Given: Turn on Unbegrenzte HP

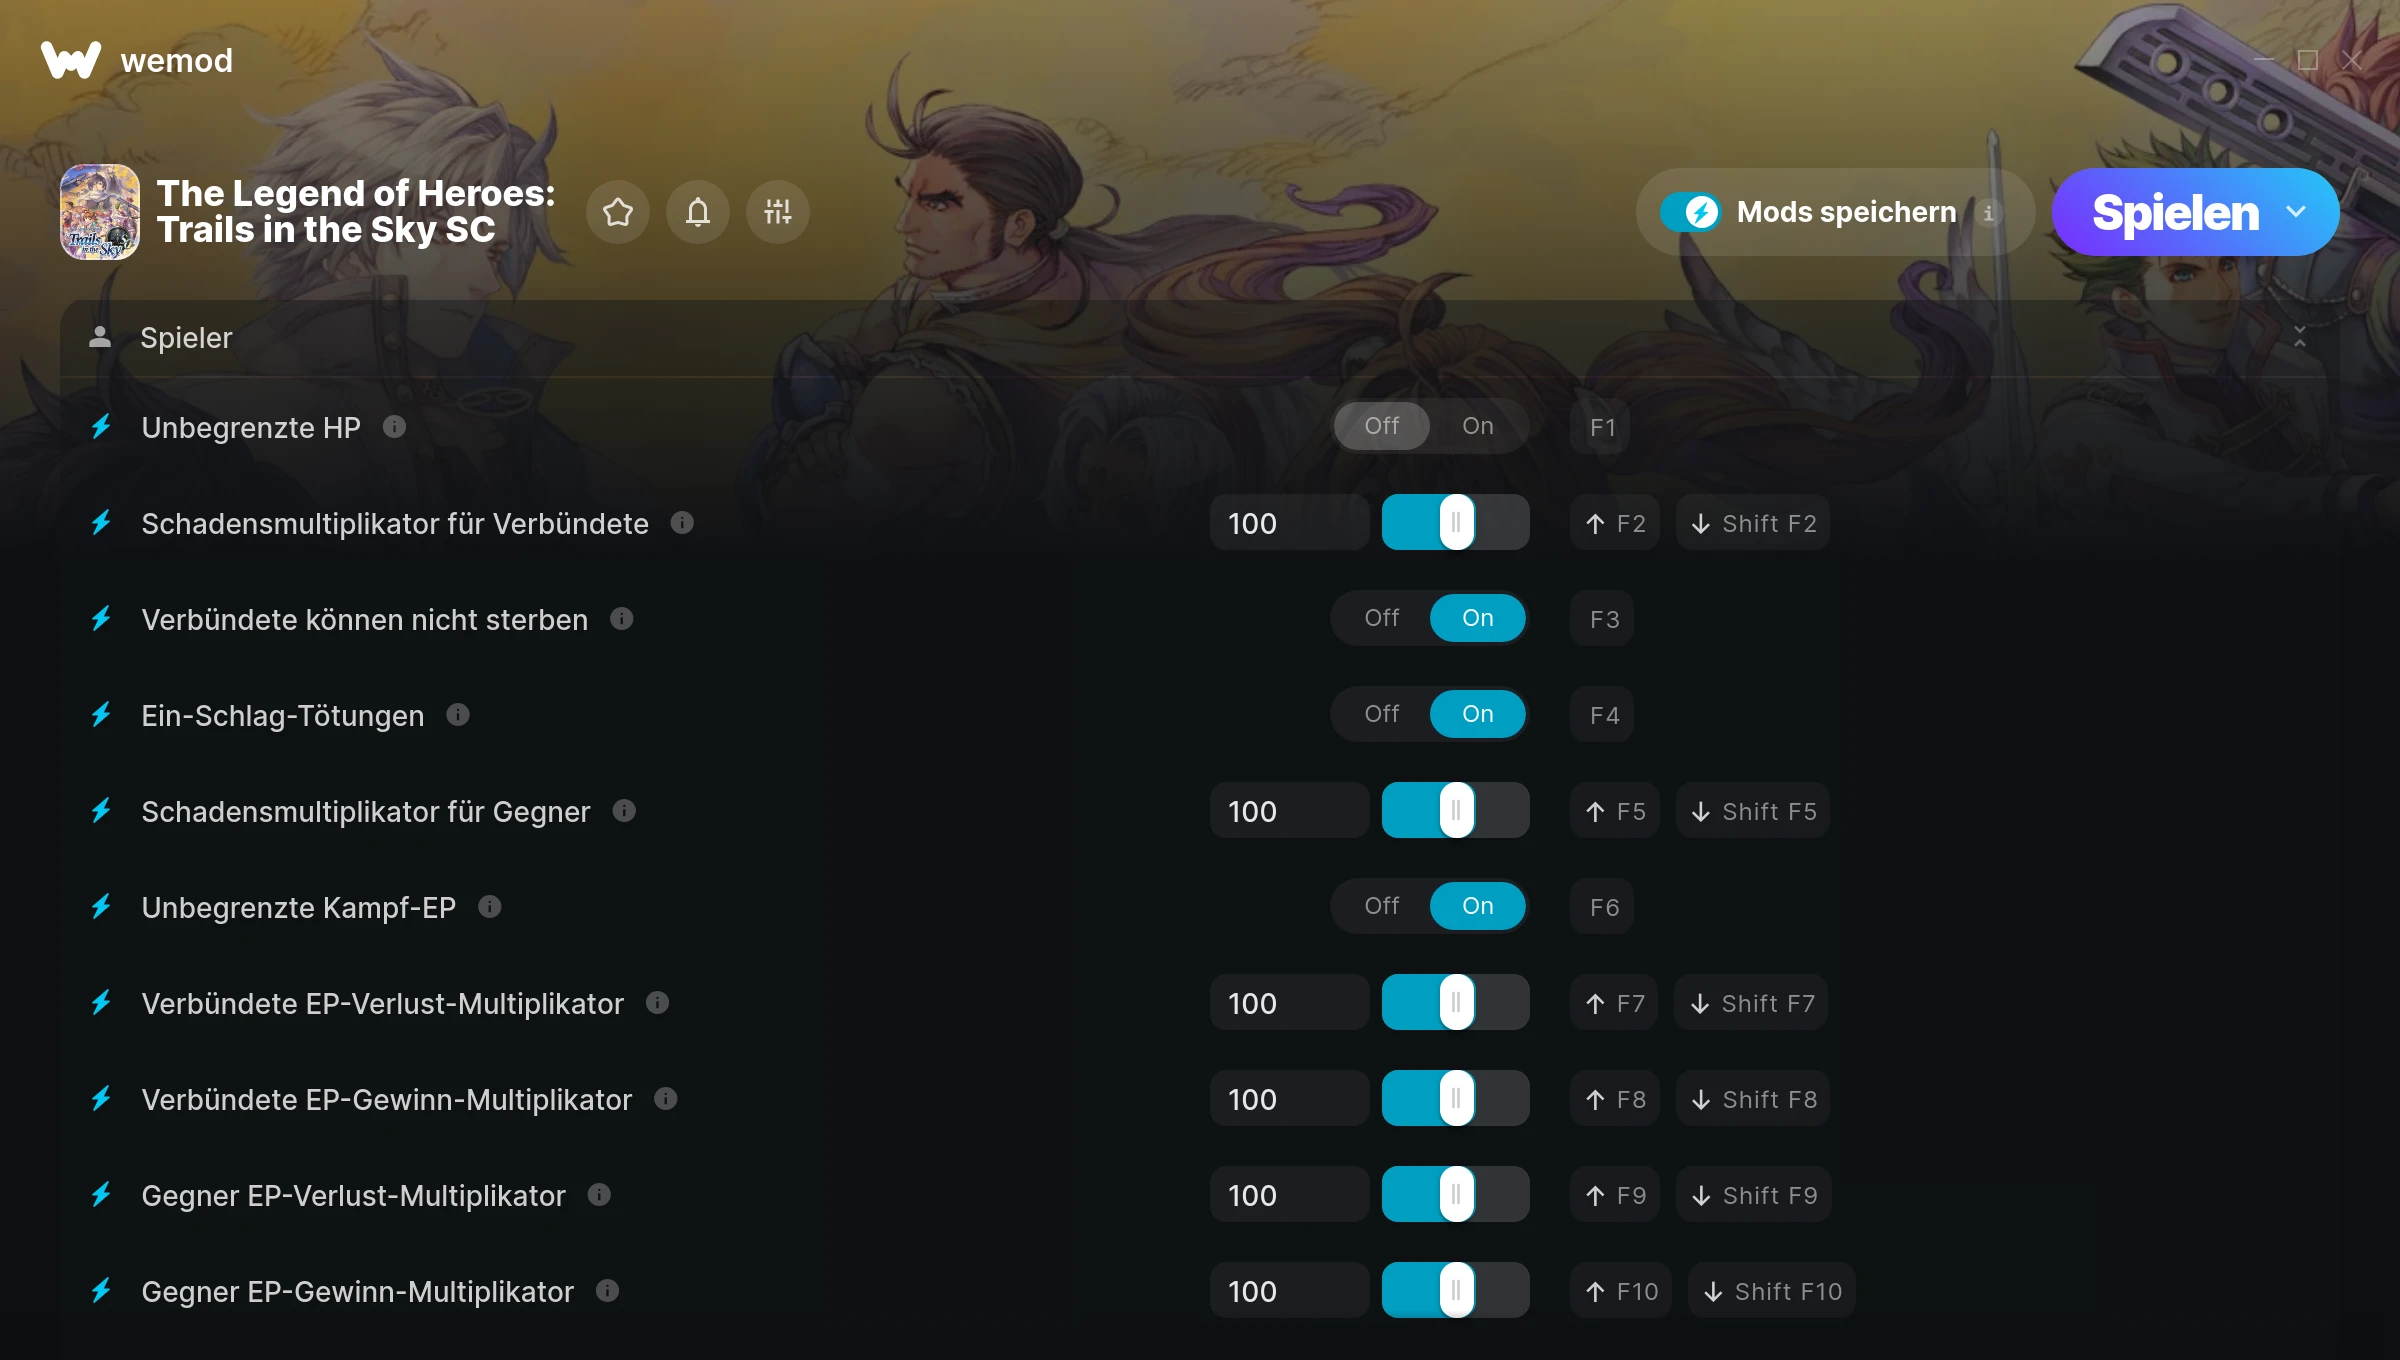Looking at the screenshot, I should coord(1478,426).
